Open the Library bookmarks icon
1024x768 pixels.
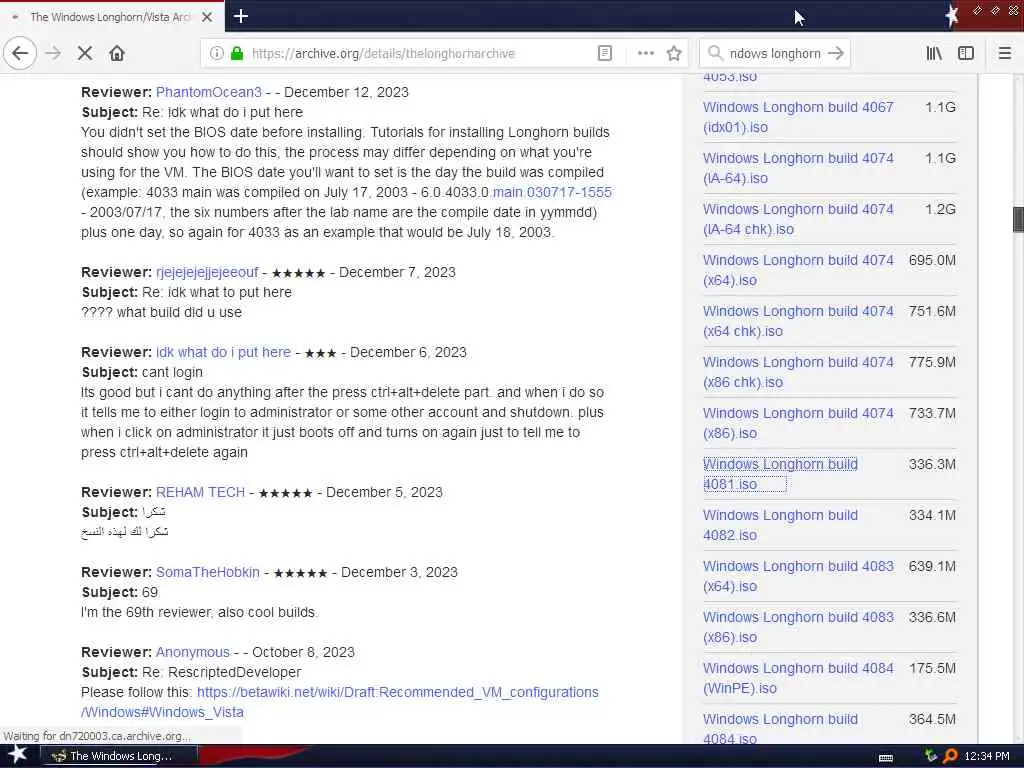pyautogui.click(x=934, y=53)
